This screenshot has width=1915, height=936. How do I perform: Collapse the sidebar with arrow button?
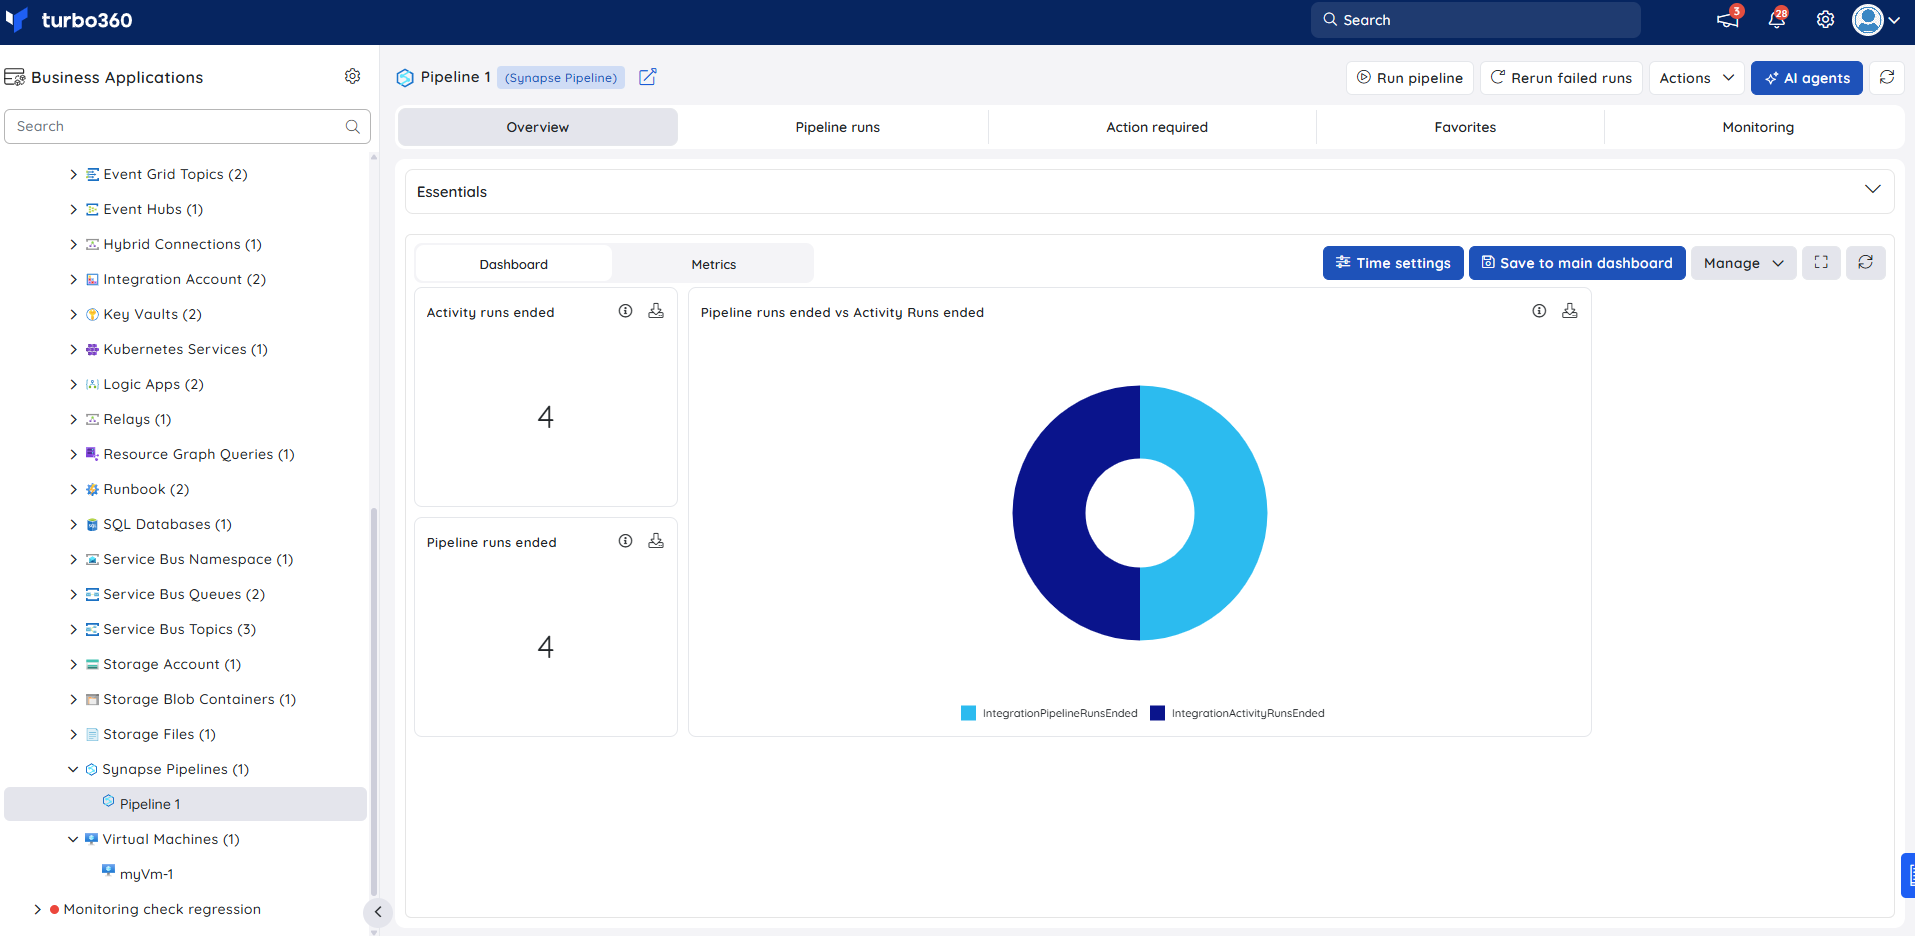click(377, 911)
